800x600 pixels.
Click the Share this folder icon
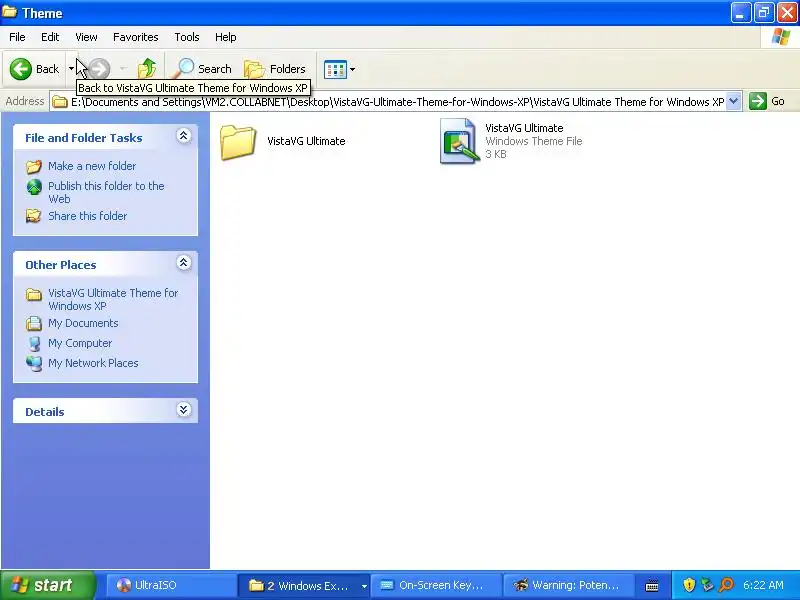[34, 216]
